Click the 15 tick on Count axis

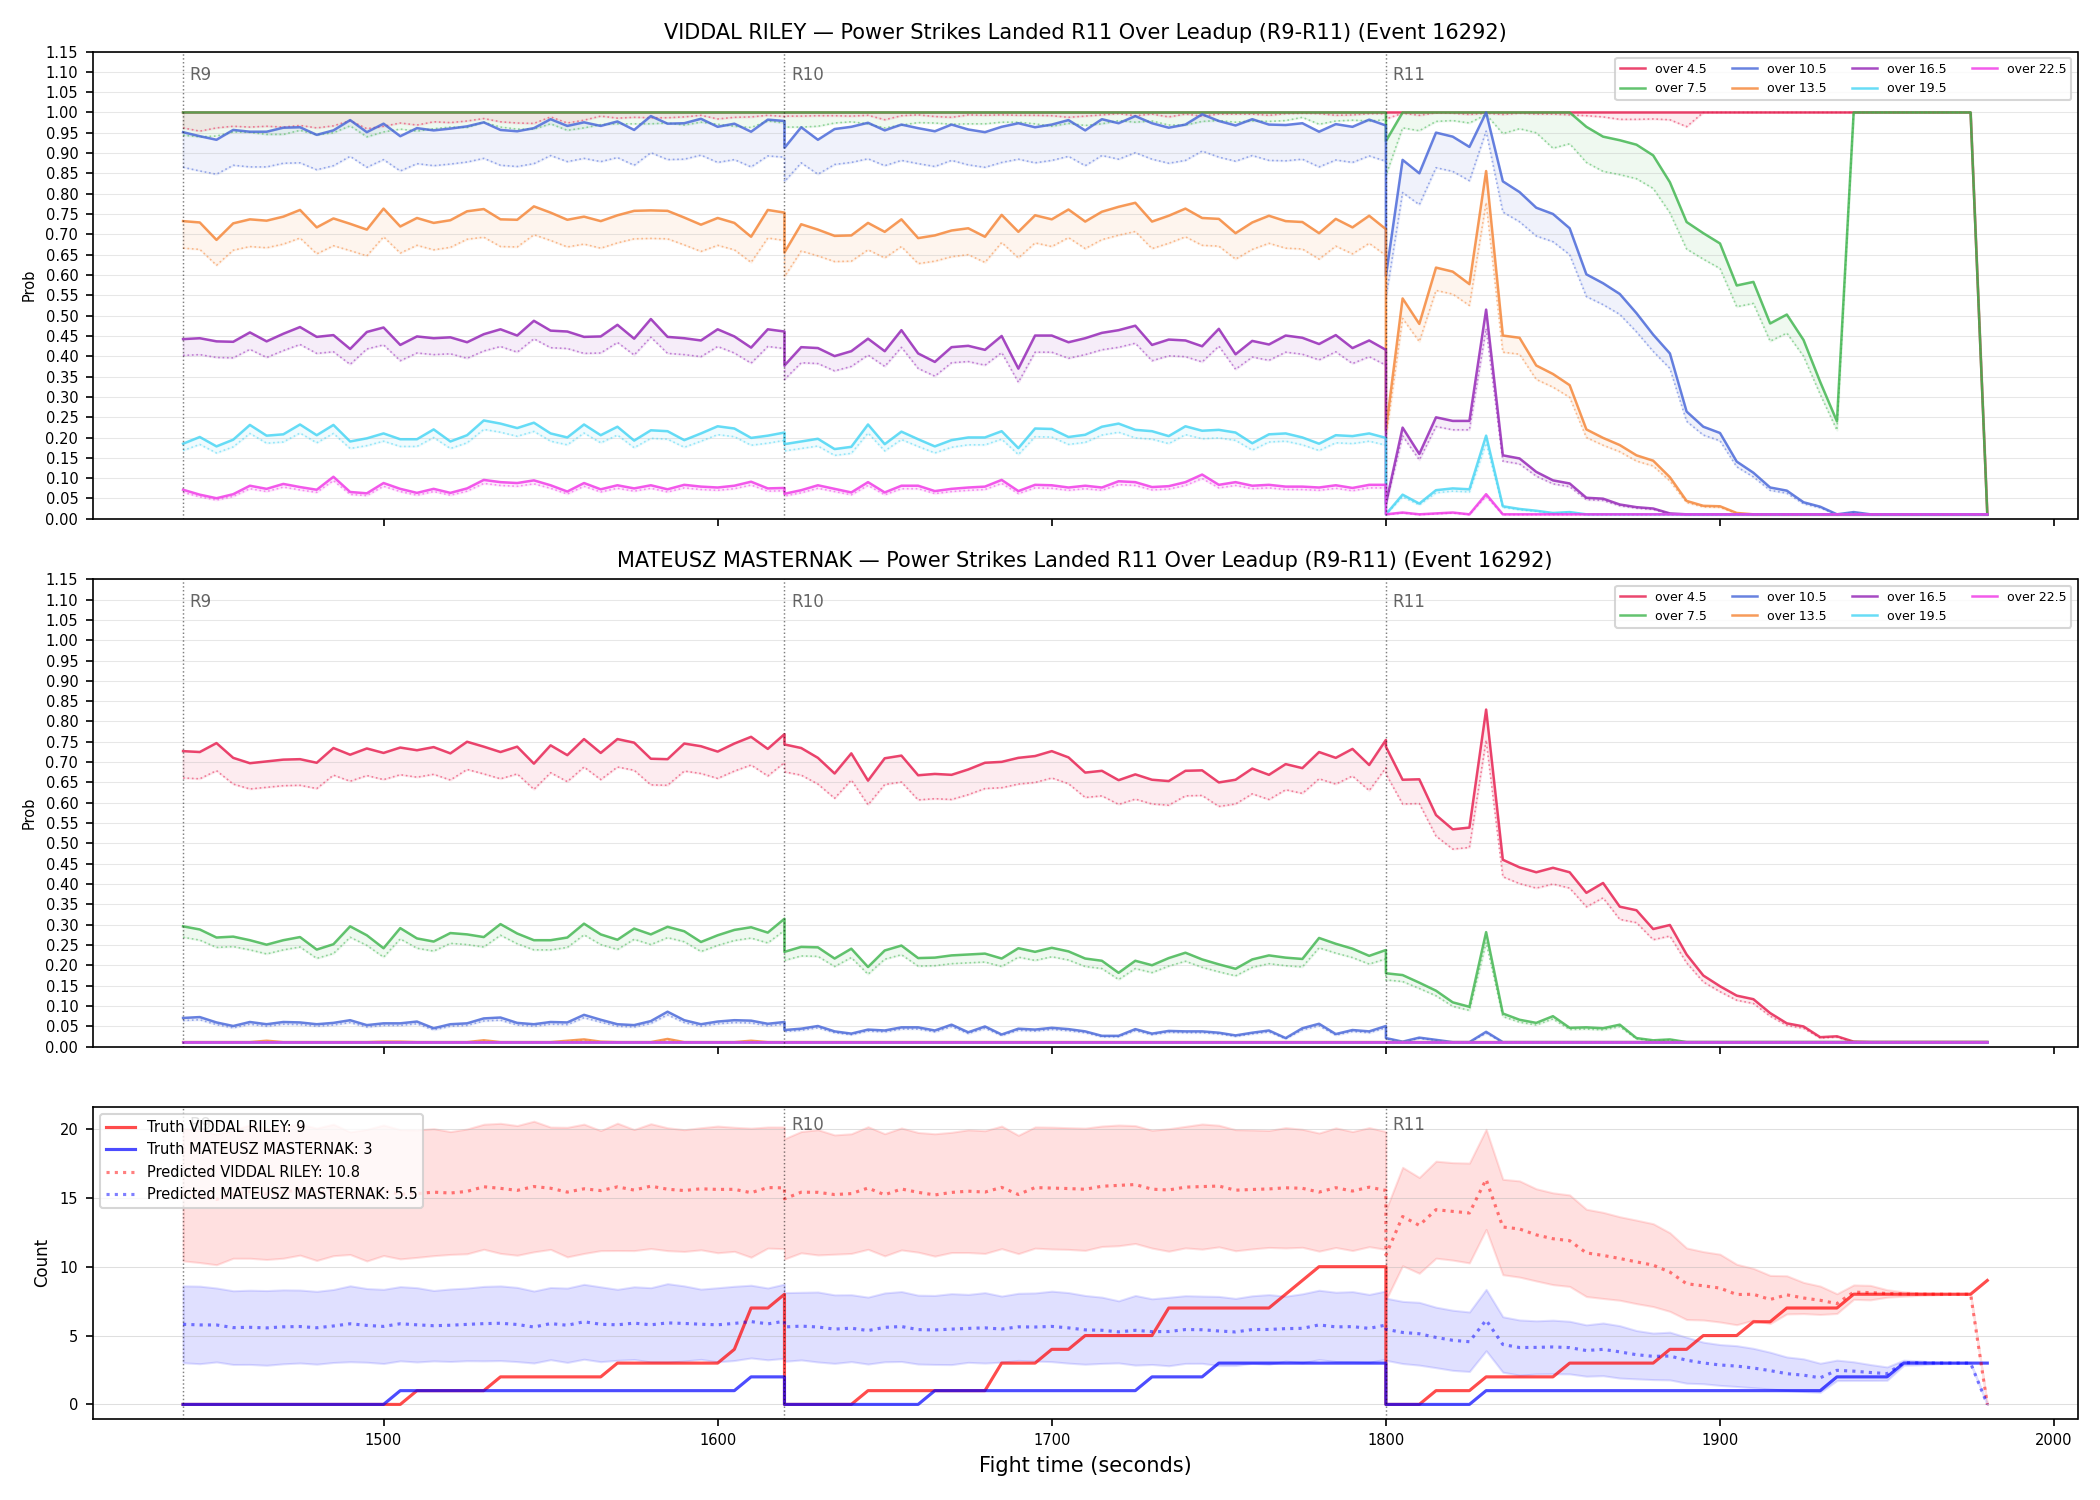coord(69,1198)
